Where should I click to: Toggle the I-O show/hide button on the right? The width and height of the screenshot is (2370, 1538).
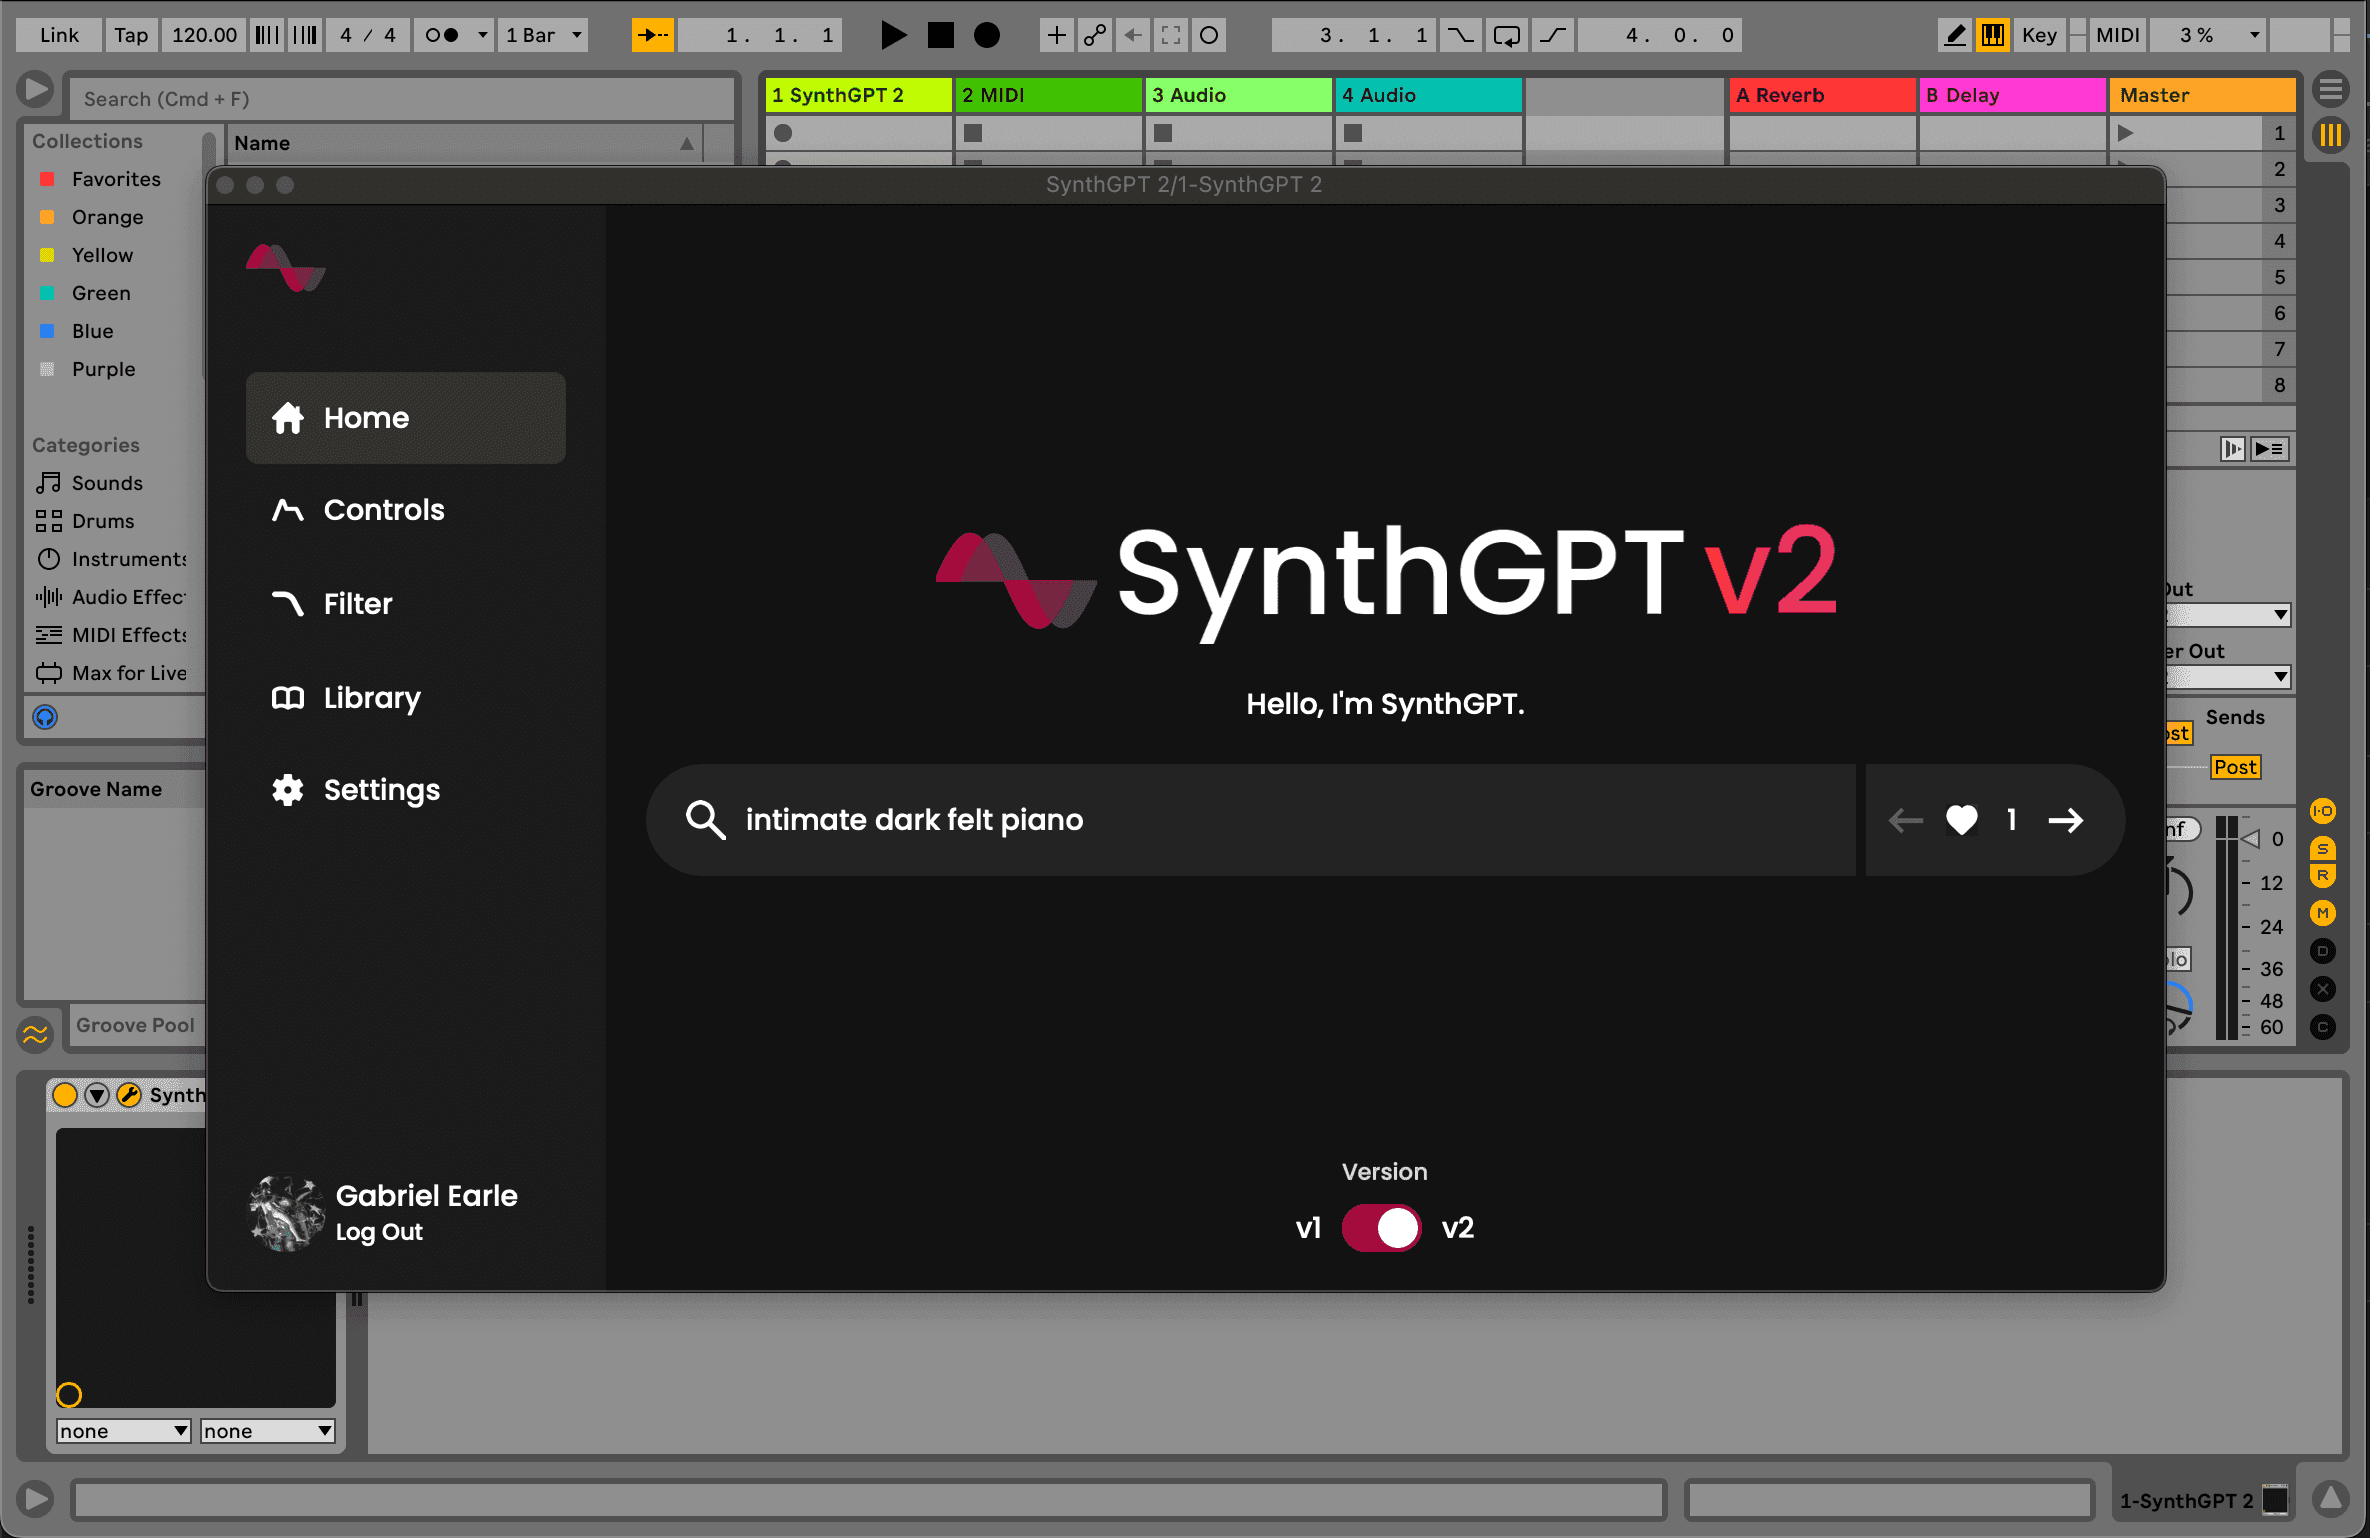(x=2322, y=810)
